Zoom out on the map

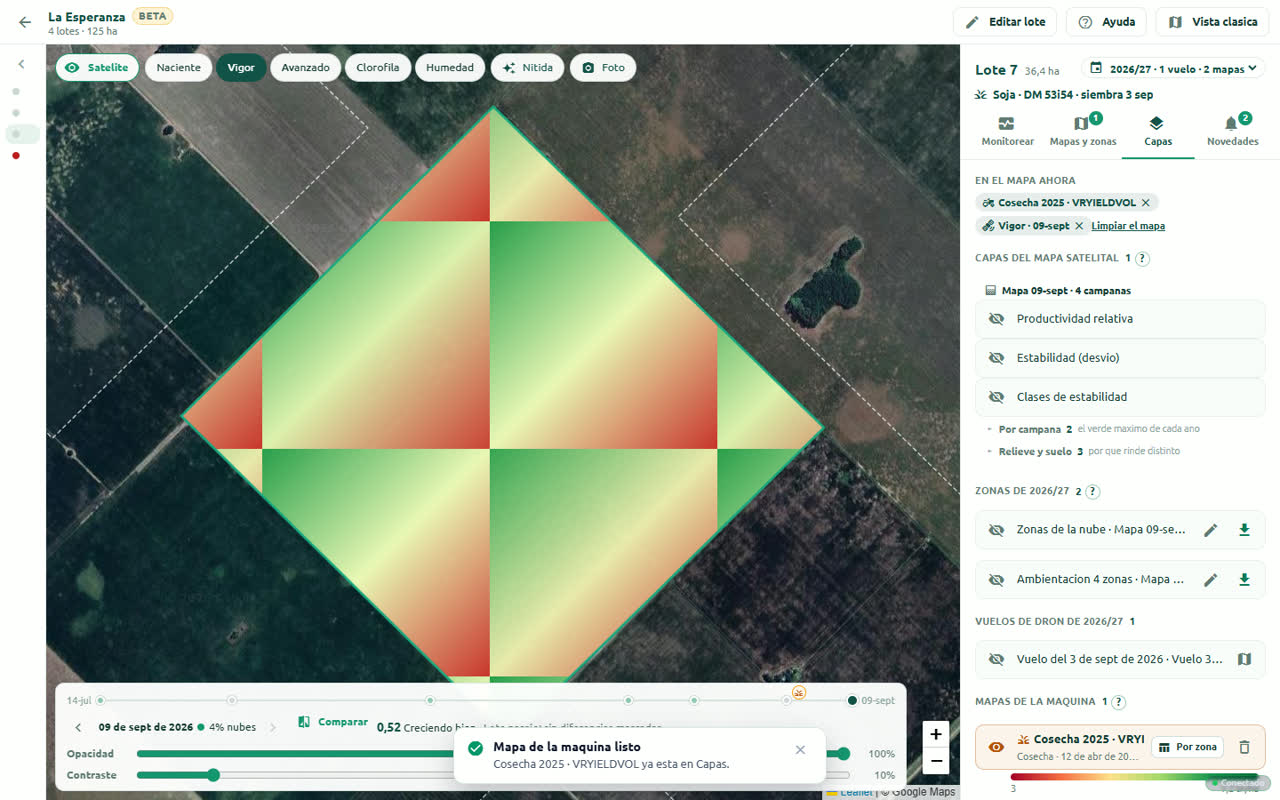tap(936, 762)
